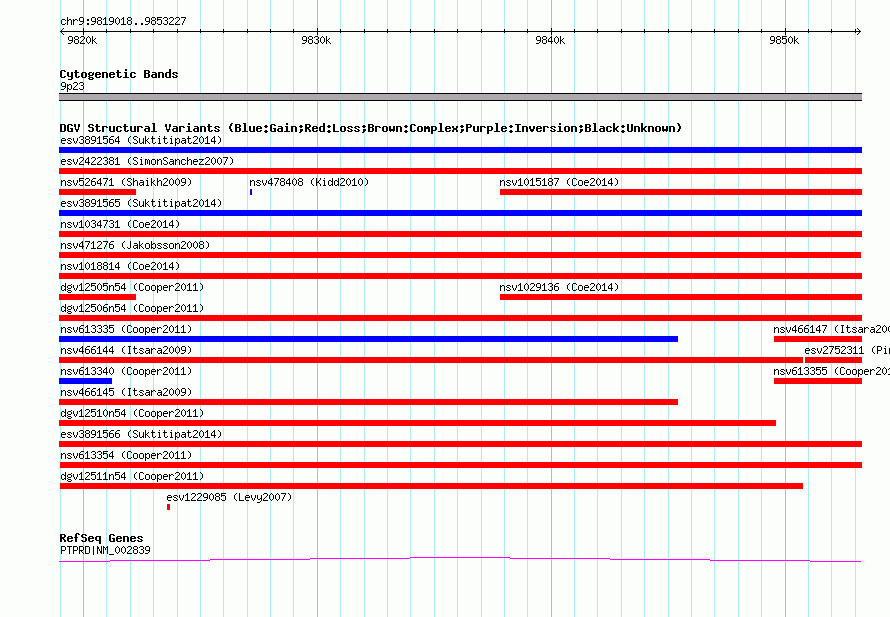Select the red bar under dgv12510n54
The width and height of the screenshot is (890, 617).
pyautogui.click(x=417, y=423)
